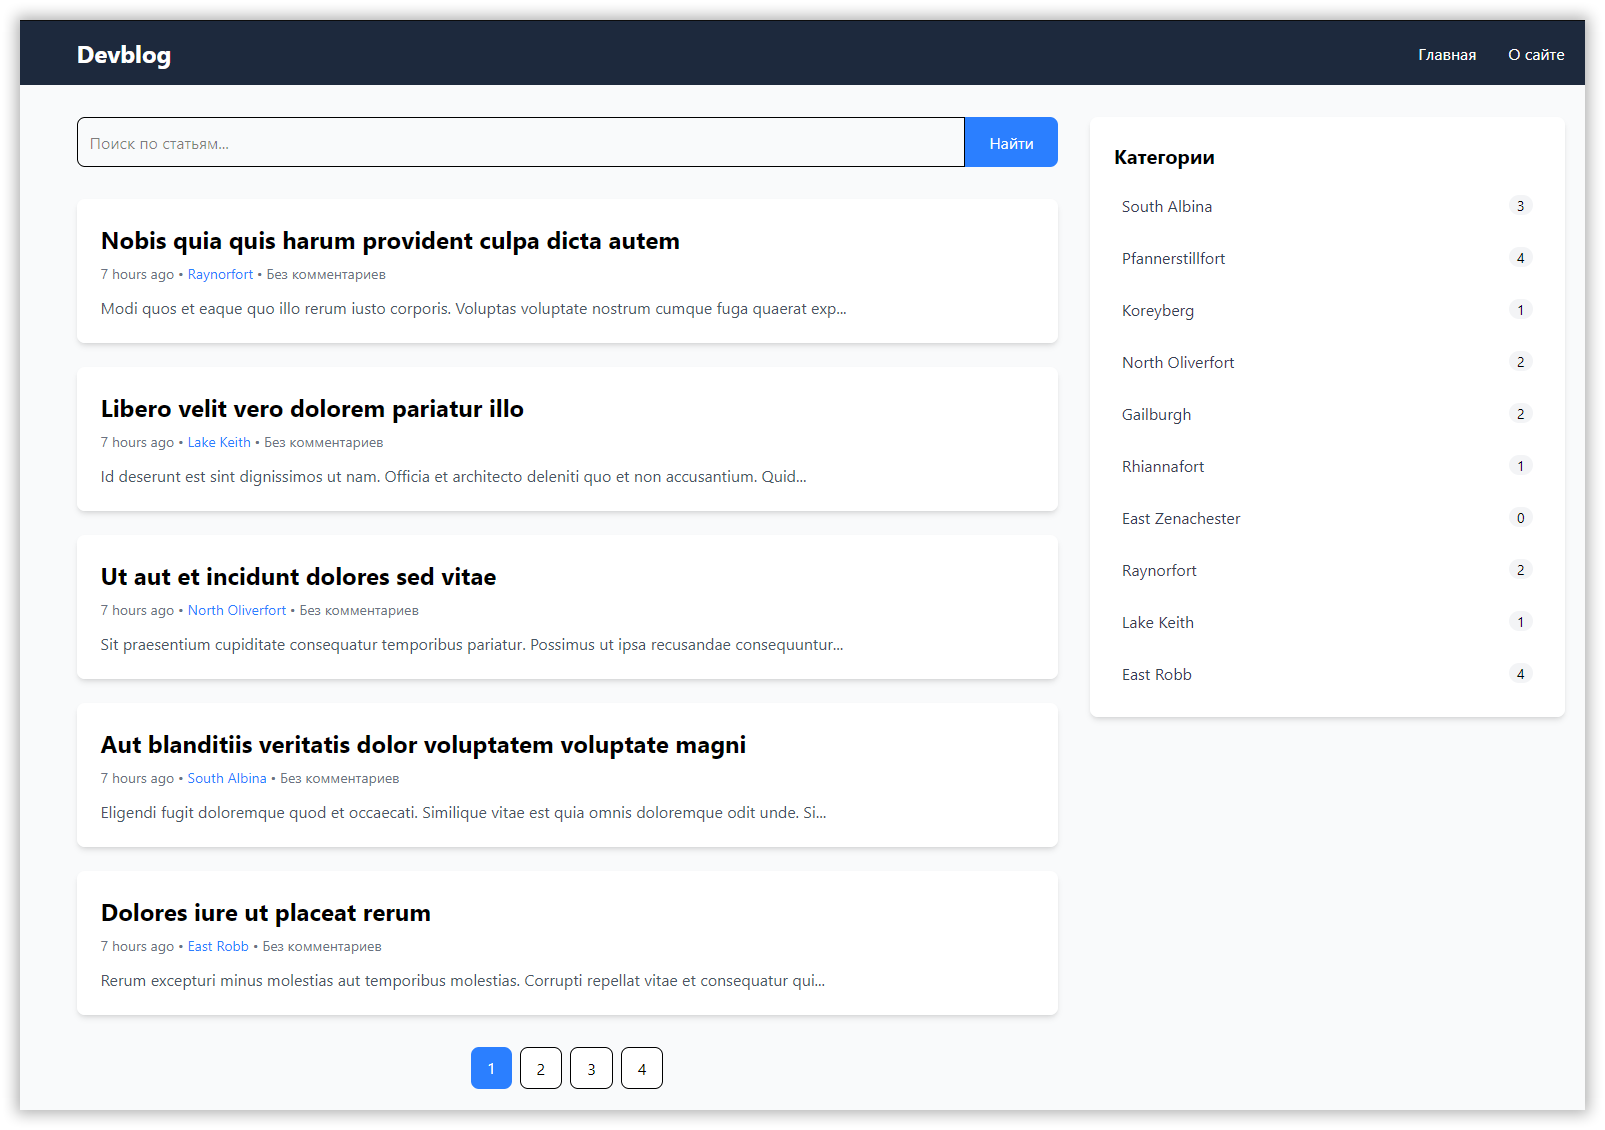1605x1130 pixels.
Task: Go to pagination page 2
Action: point(541,1069)
